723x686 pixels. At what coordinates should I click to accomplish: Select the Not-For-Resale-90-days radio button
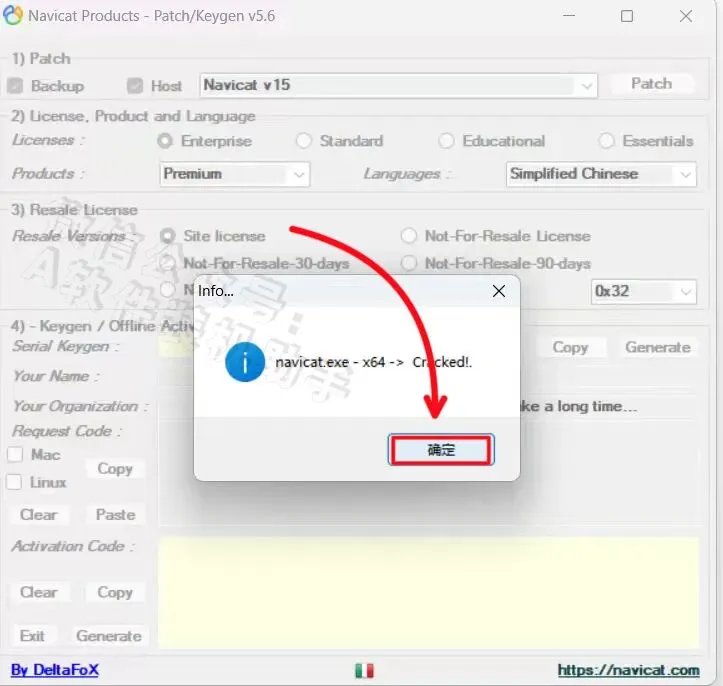409,263
